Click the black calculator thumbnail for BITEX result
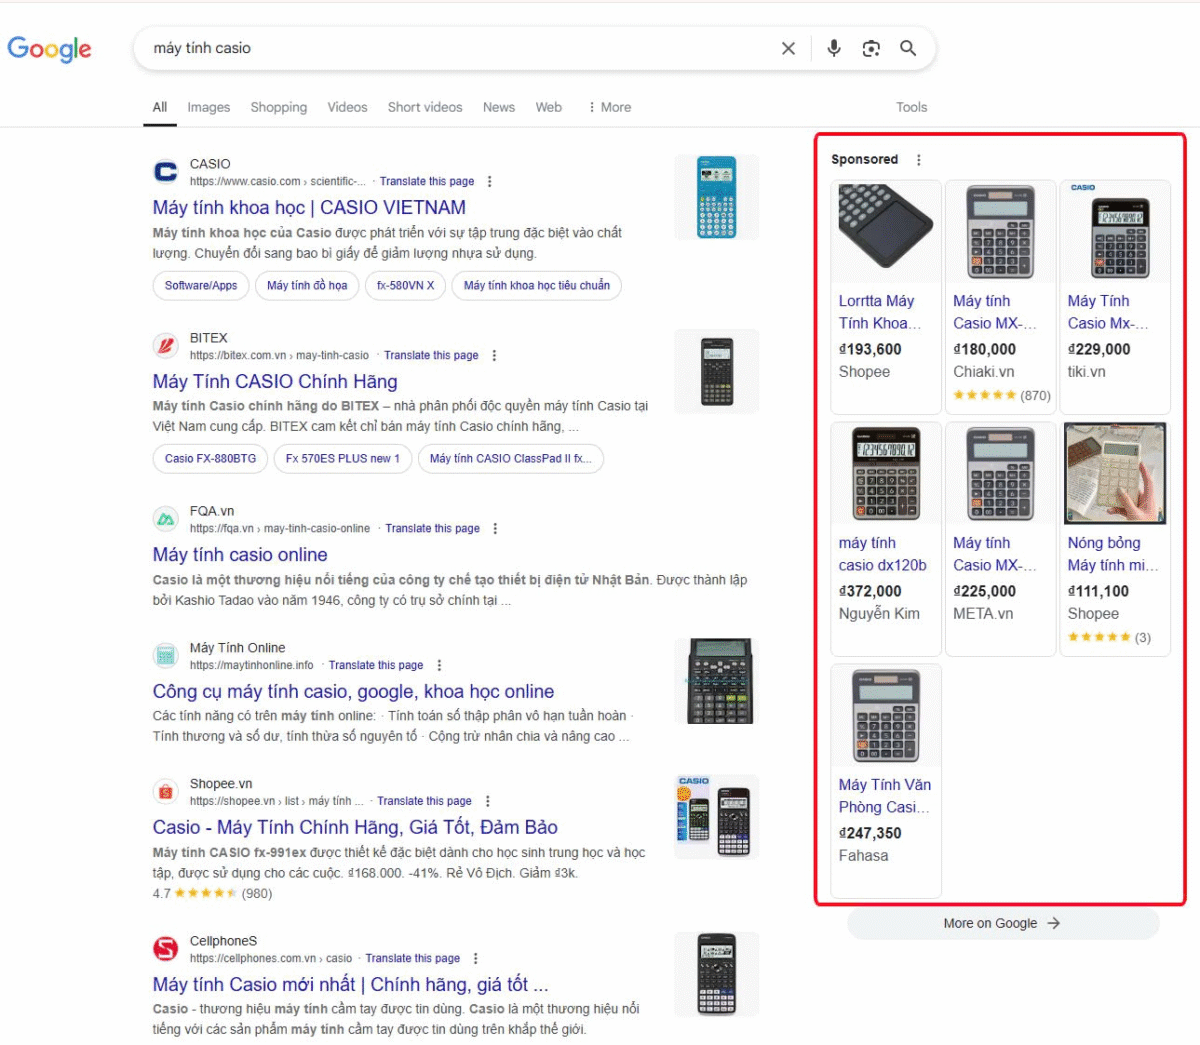Image resolution: width=1200 pixels, height=1045 pixels. click(716, 371)
